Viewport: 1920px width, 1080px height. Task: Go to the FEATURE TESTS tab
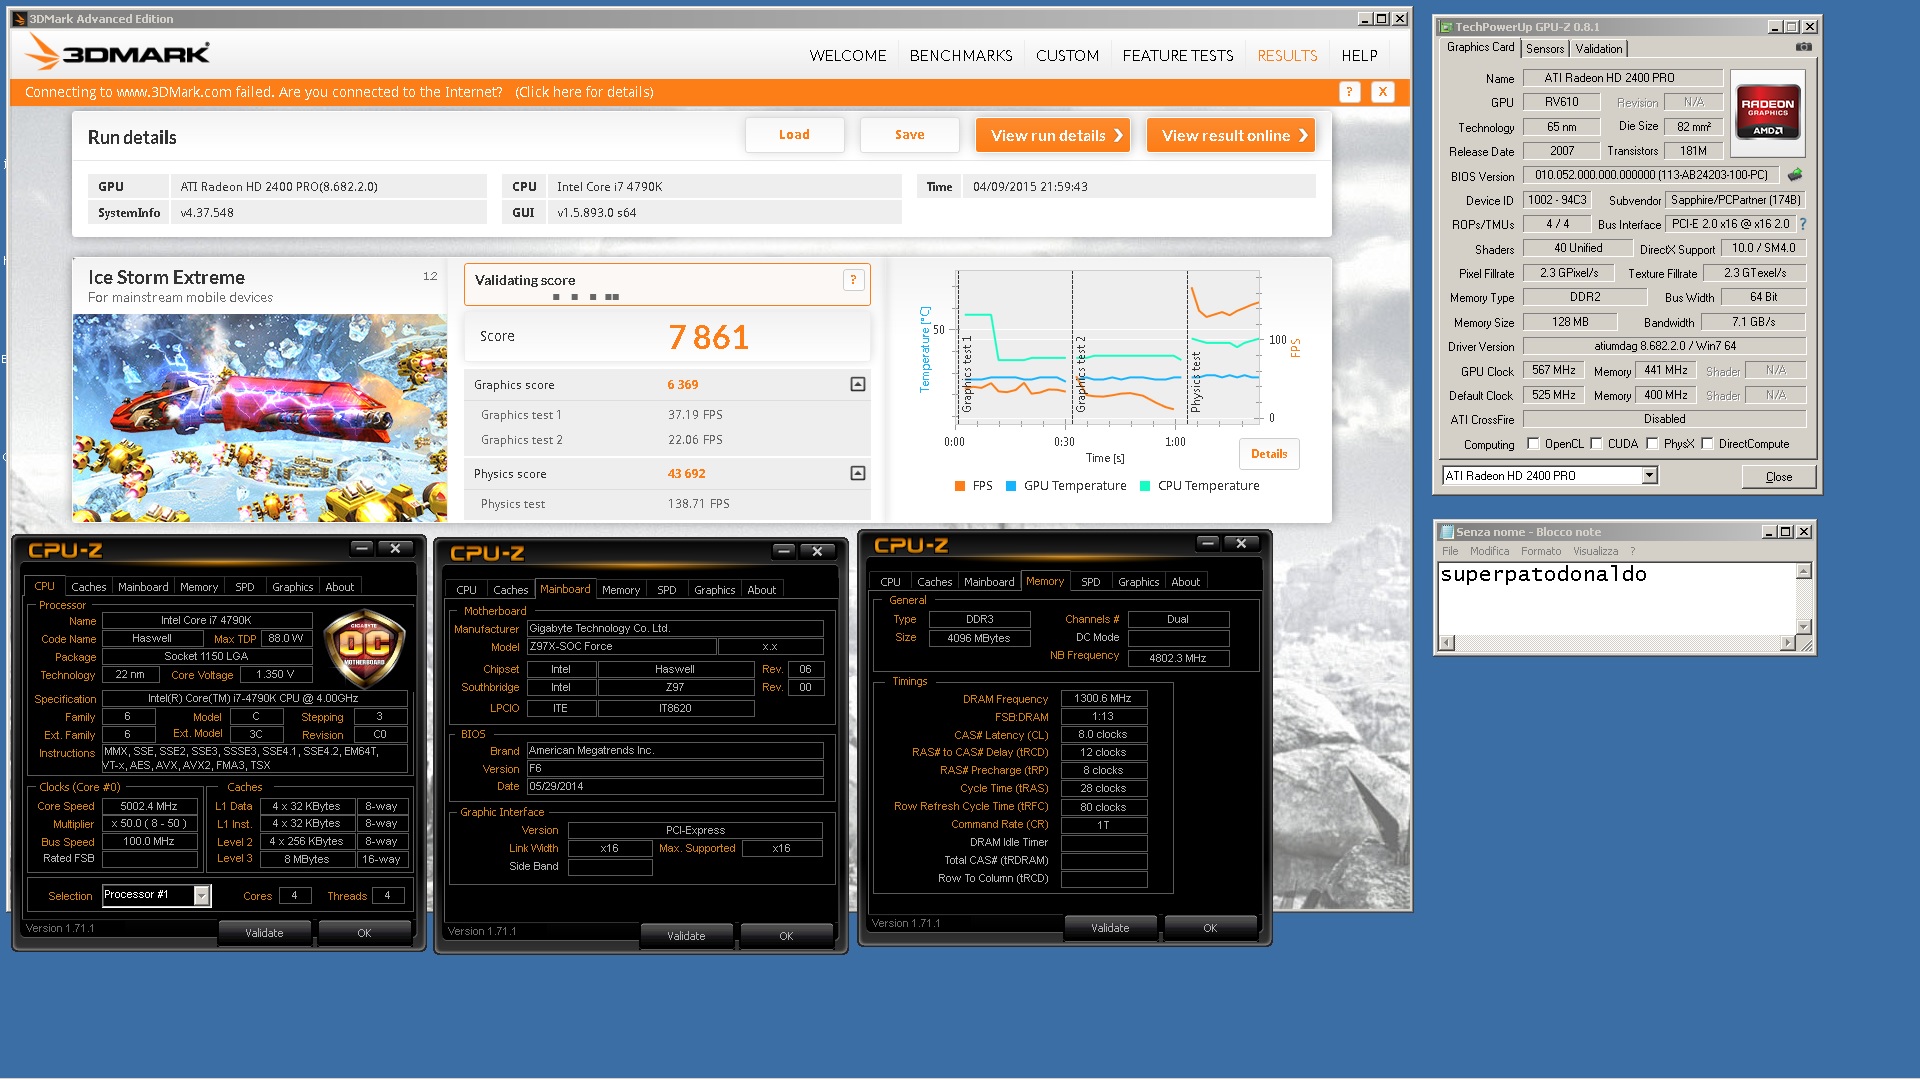pos(1177,56)
